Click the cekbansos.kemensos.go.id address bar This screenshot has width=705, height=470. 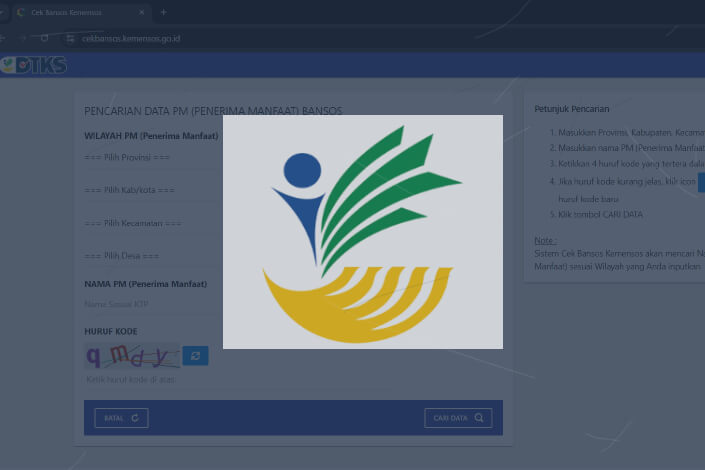(131, 38)
